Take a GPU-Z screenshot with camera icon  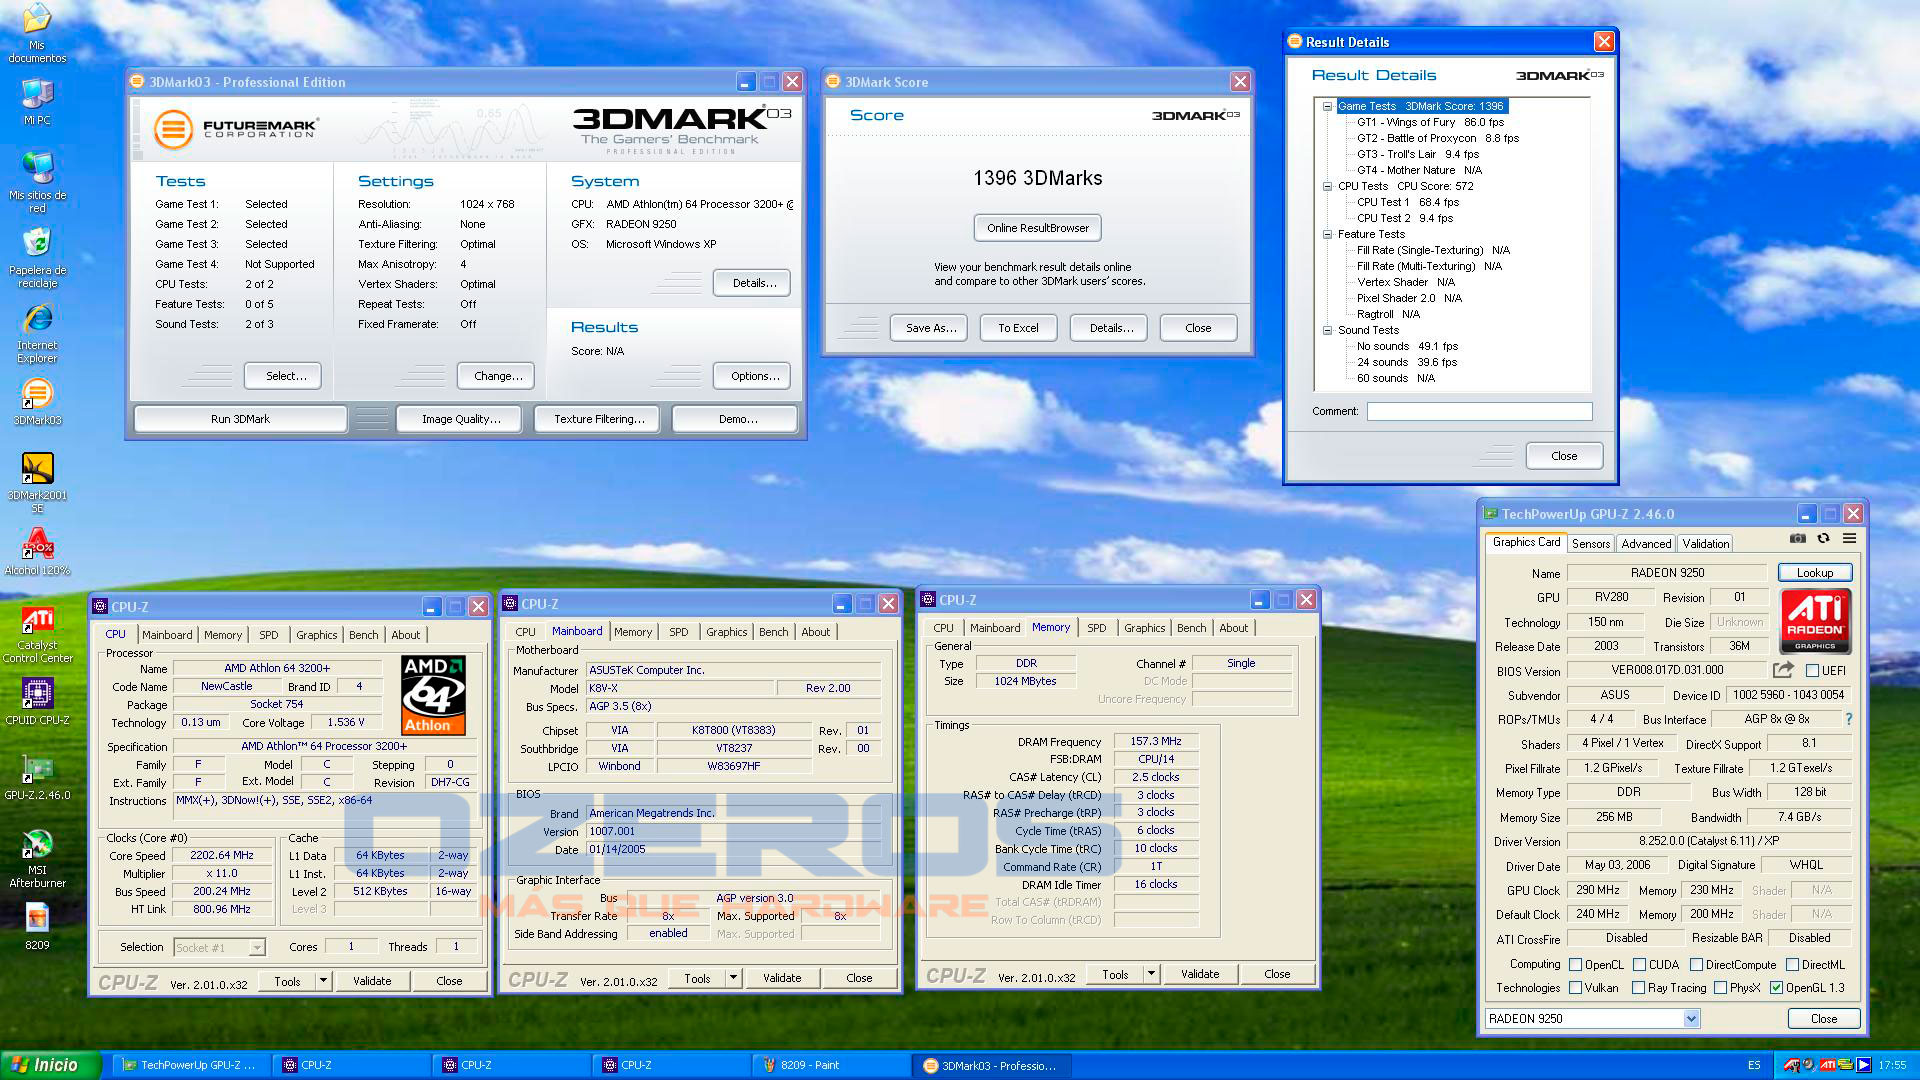pos(1797,538)
